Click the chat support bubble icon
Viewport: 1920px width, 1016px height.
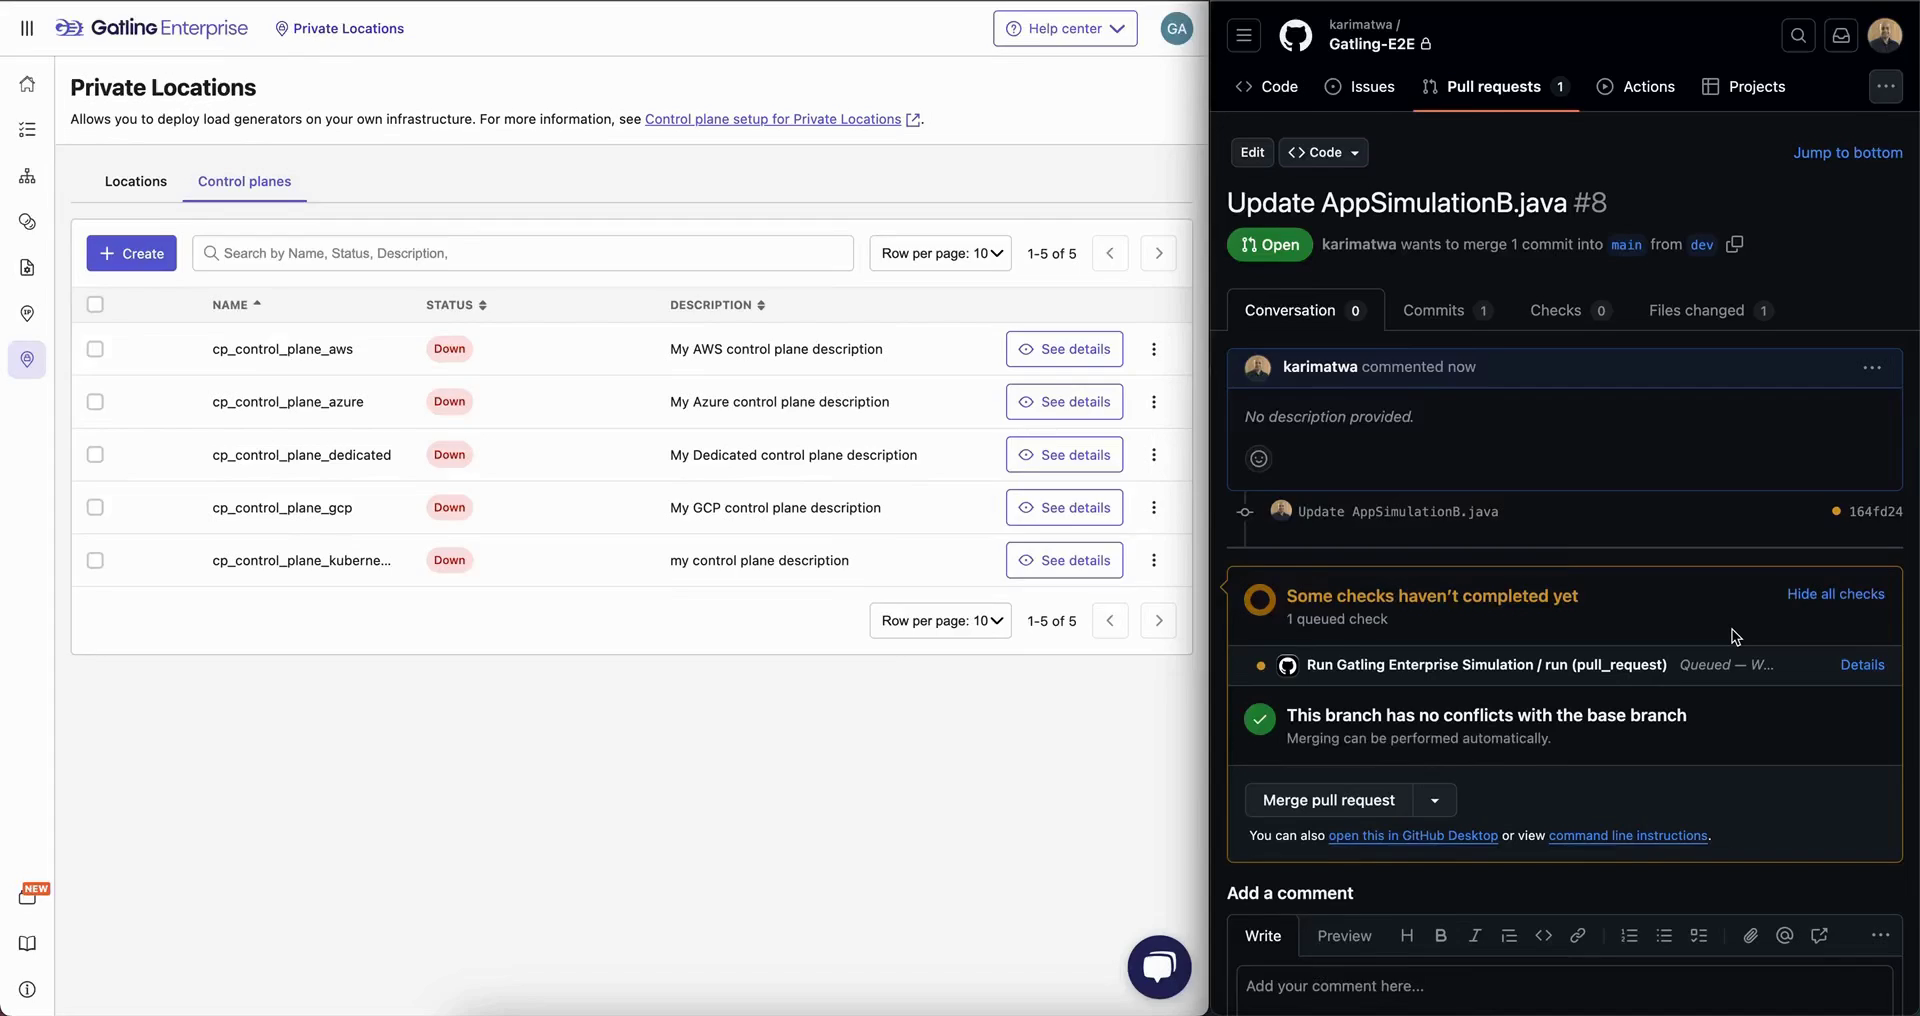1159,966
